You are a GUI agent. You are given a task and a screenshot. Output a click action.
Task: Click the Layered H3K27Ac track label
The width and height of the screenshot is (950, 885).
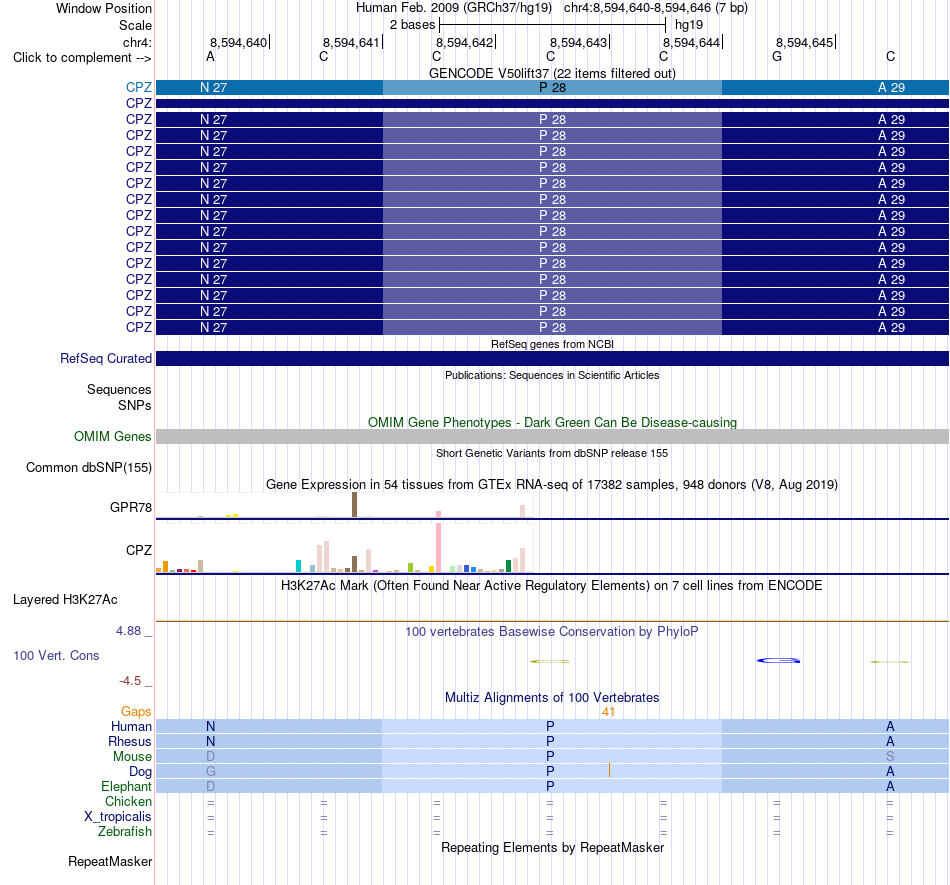point(65,600)
